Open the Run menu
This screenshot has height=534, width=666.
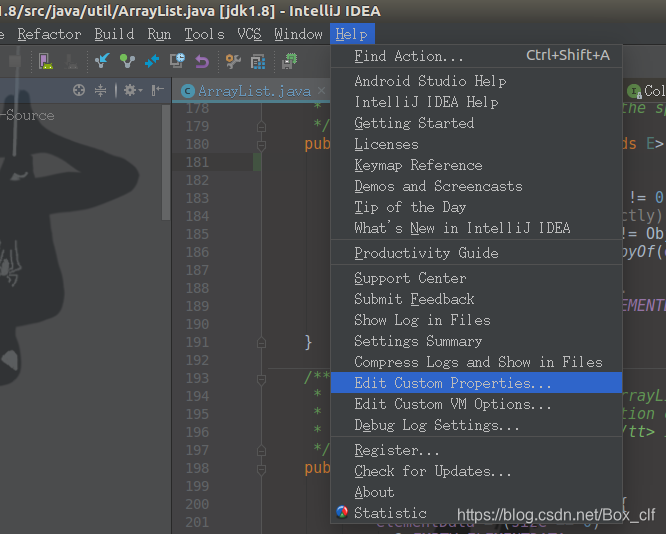[x=159, y=34]
